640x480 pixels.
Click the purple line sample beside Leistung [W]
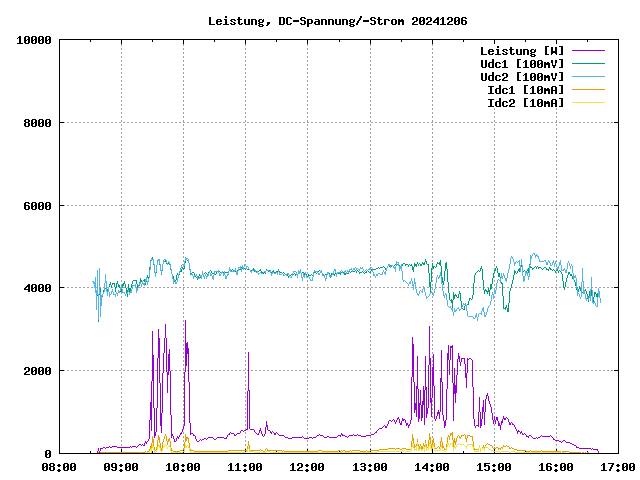click(x=588, y=51)
